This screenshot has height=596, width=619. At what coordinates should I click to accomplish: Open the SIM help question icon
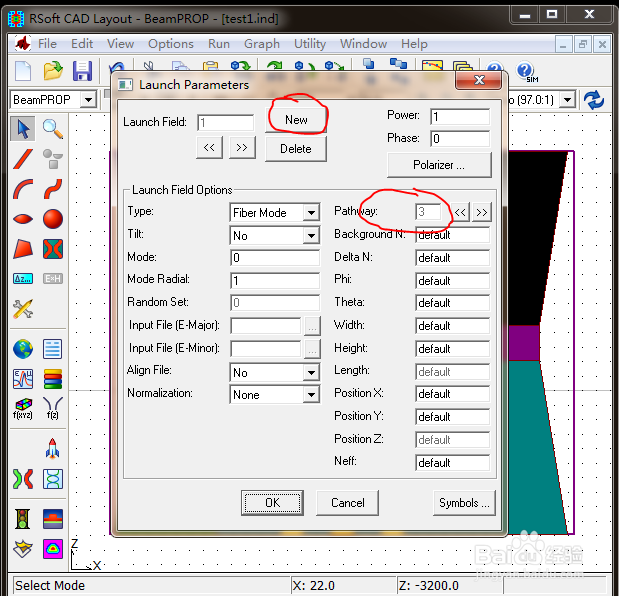point(526,72)
